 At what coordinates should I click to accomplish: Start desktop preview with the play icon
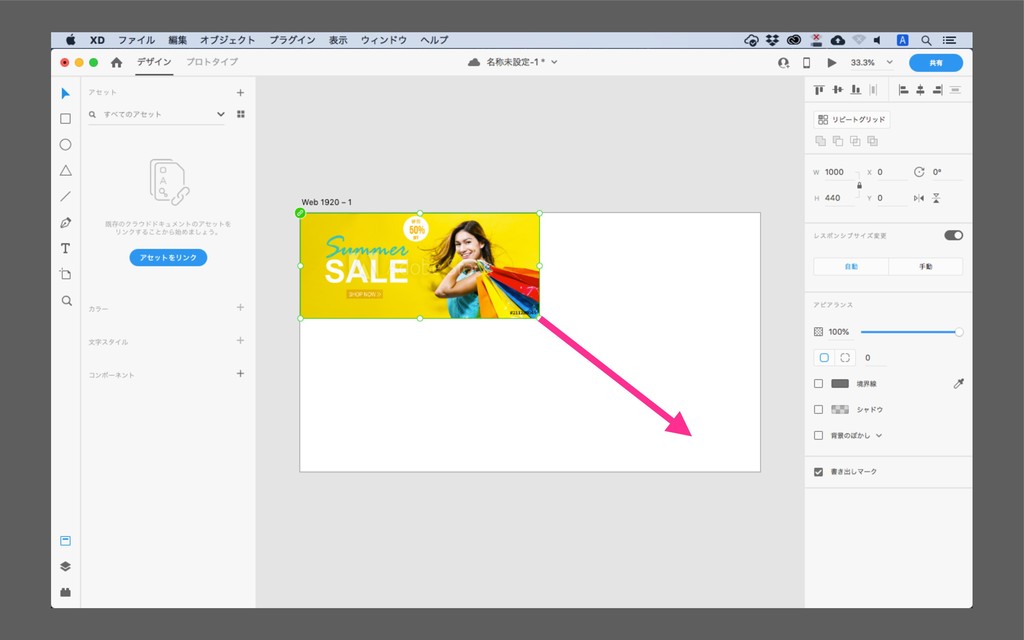831,63
